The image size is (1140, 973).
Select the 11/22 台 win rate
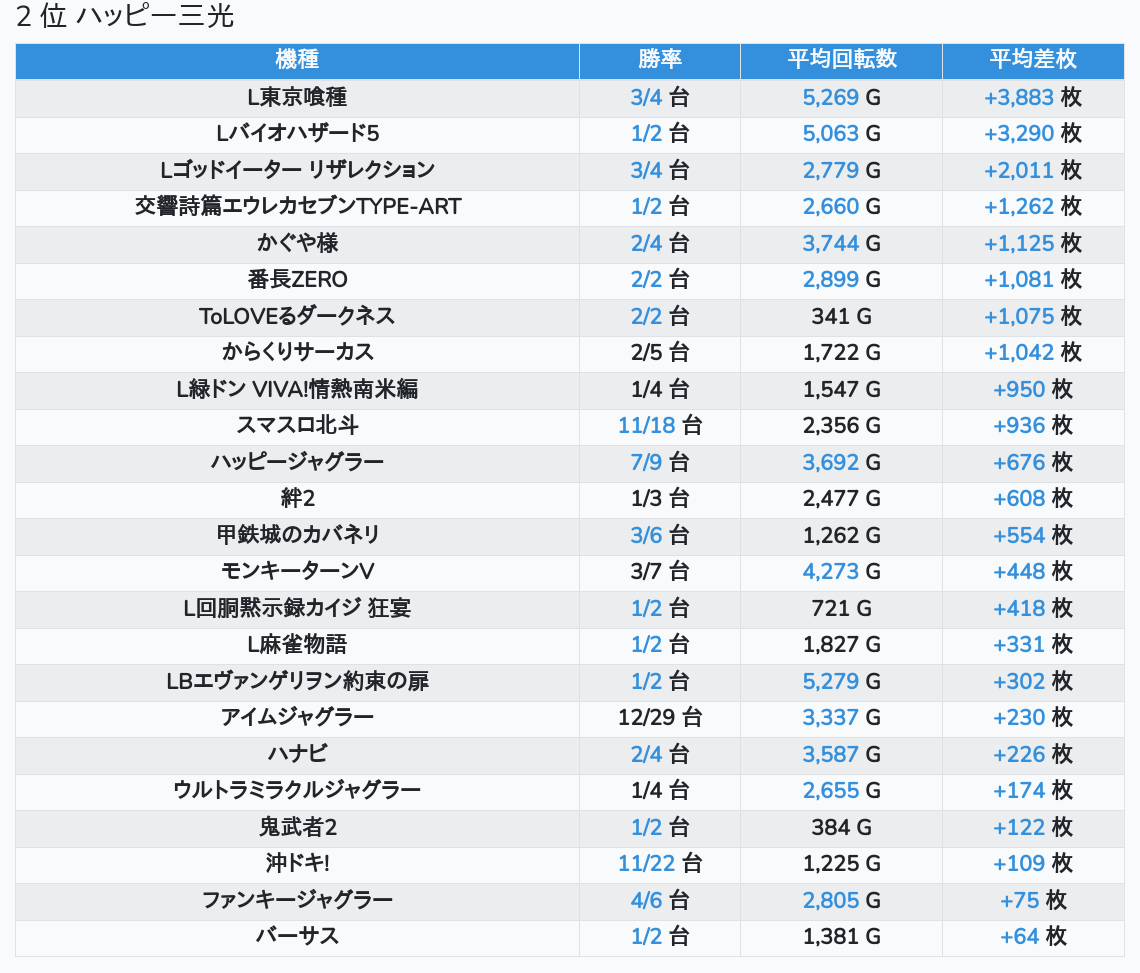[659, 863]
